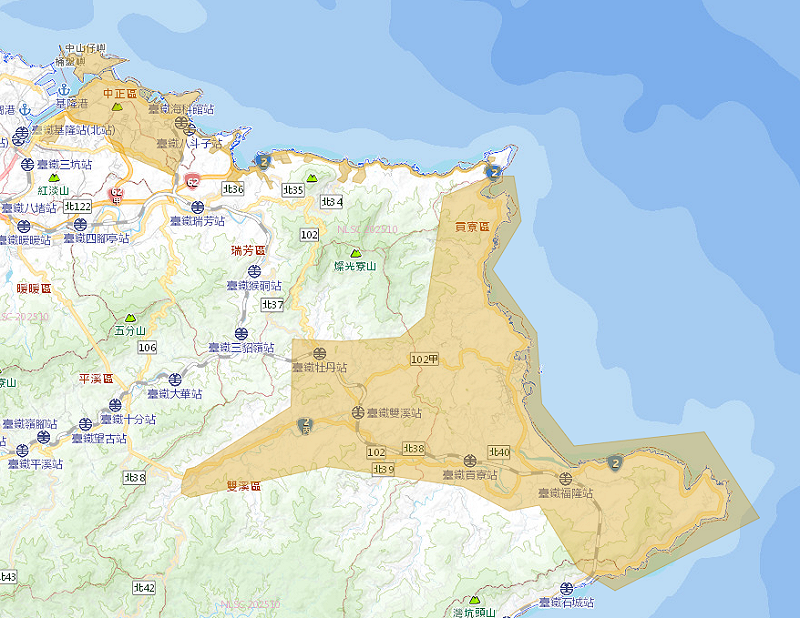Screen dimensions: 800x618
Task: Select the 臺鐵平溪站 station marker
Action: coord(23,450)
